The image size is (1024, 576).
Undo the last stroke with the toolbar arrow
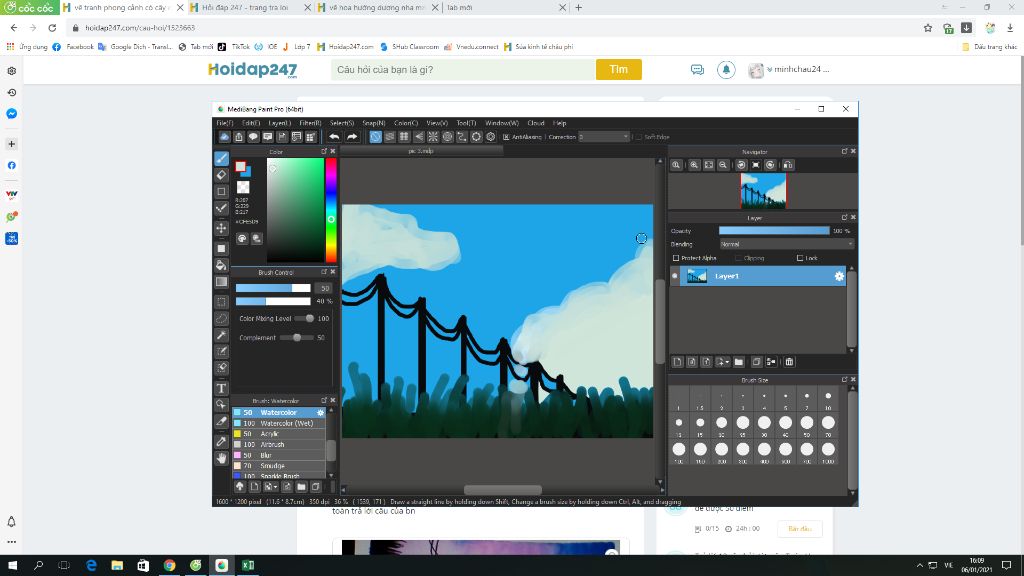[x=334, y=137]
